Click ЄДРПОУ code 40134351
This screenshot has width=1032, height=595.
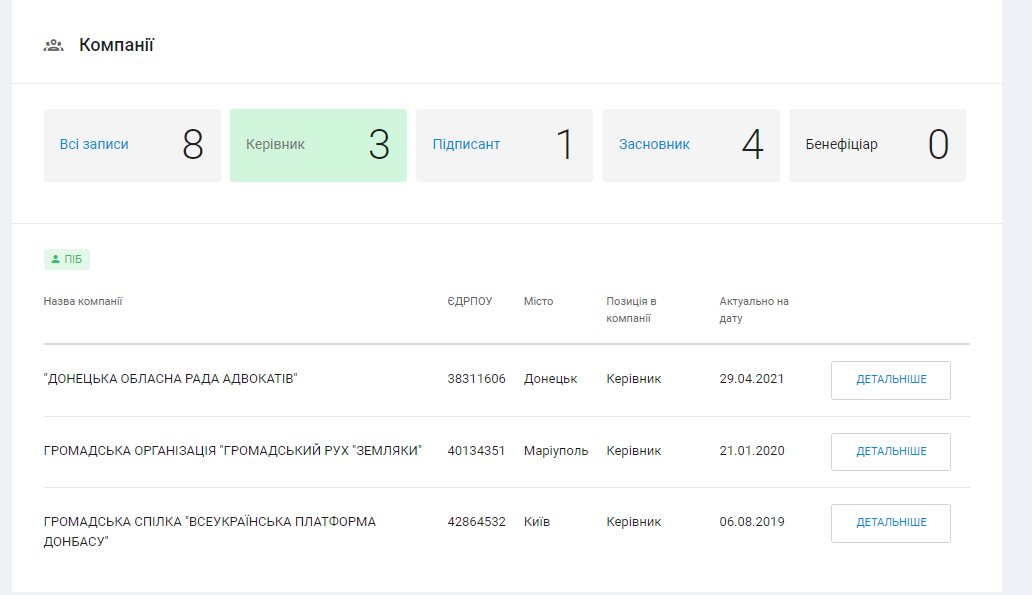[476, 451]
